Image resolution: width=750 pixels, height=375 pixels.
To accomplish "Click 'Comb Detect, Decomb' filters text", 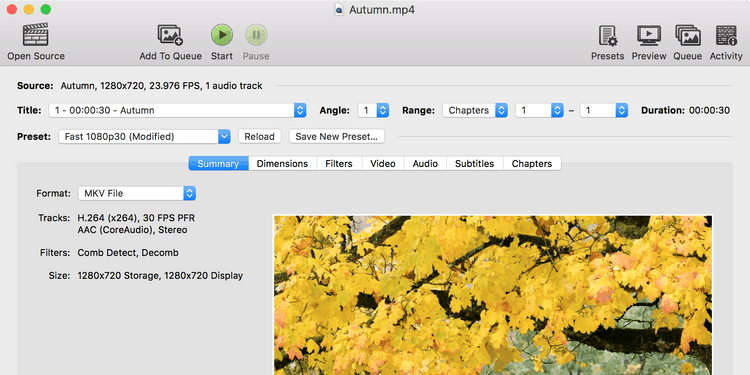I will 128,253.
